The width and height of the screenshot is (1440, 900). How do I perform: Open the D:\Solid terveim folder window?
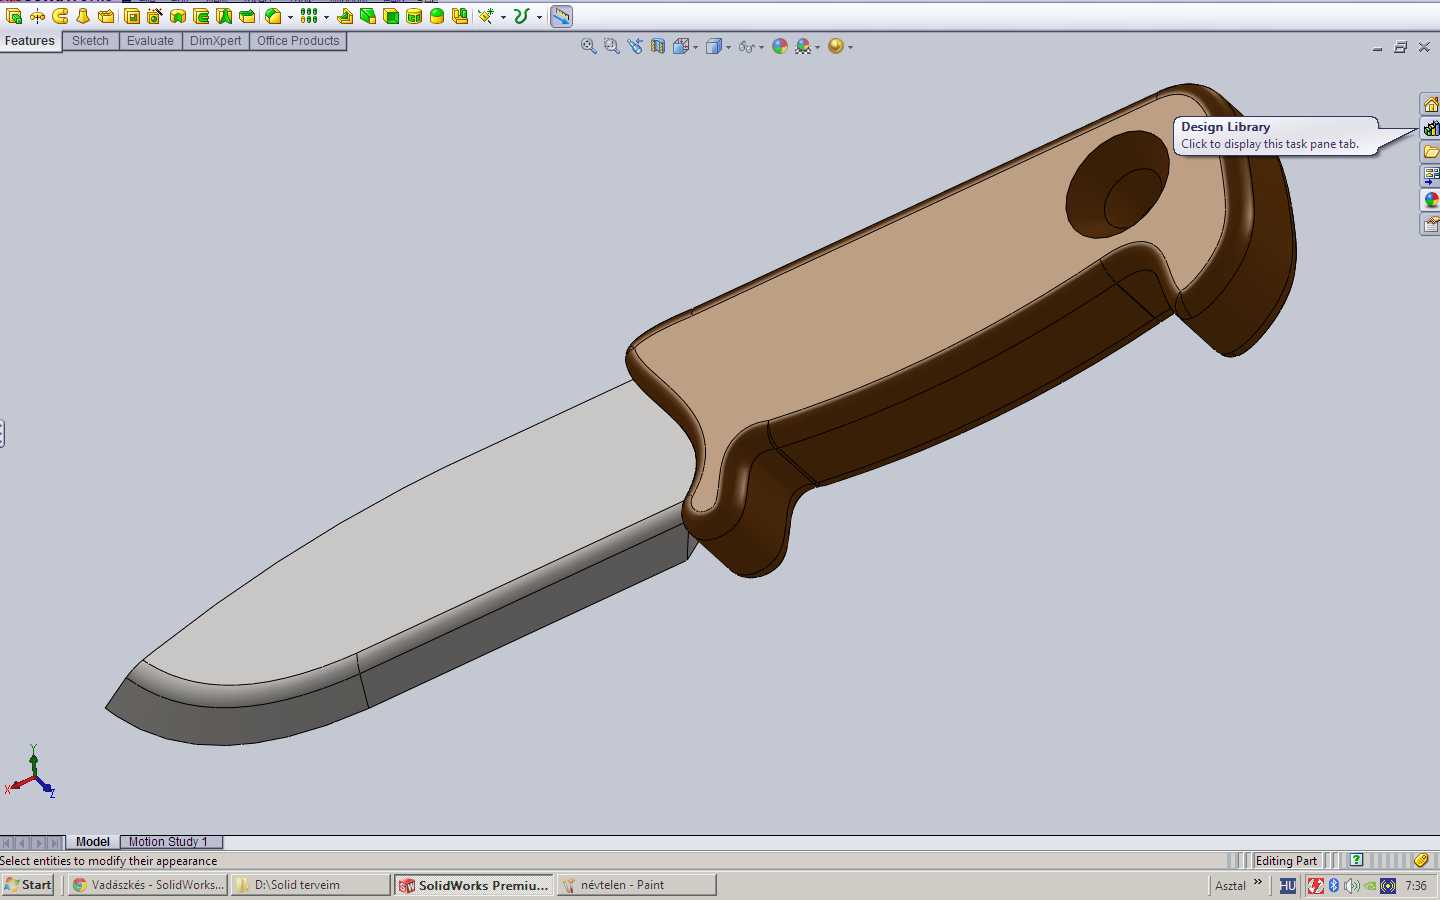[311, 885]
